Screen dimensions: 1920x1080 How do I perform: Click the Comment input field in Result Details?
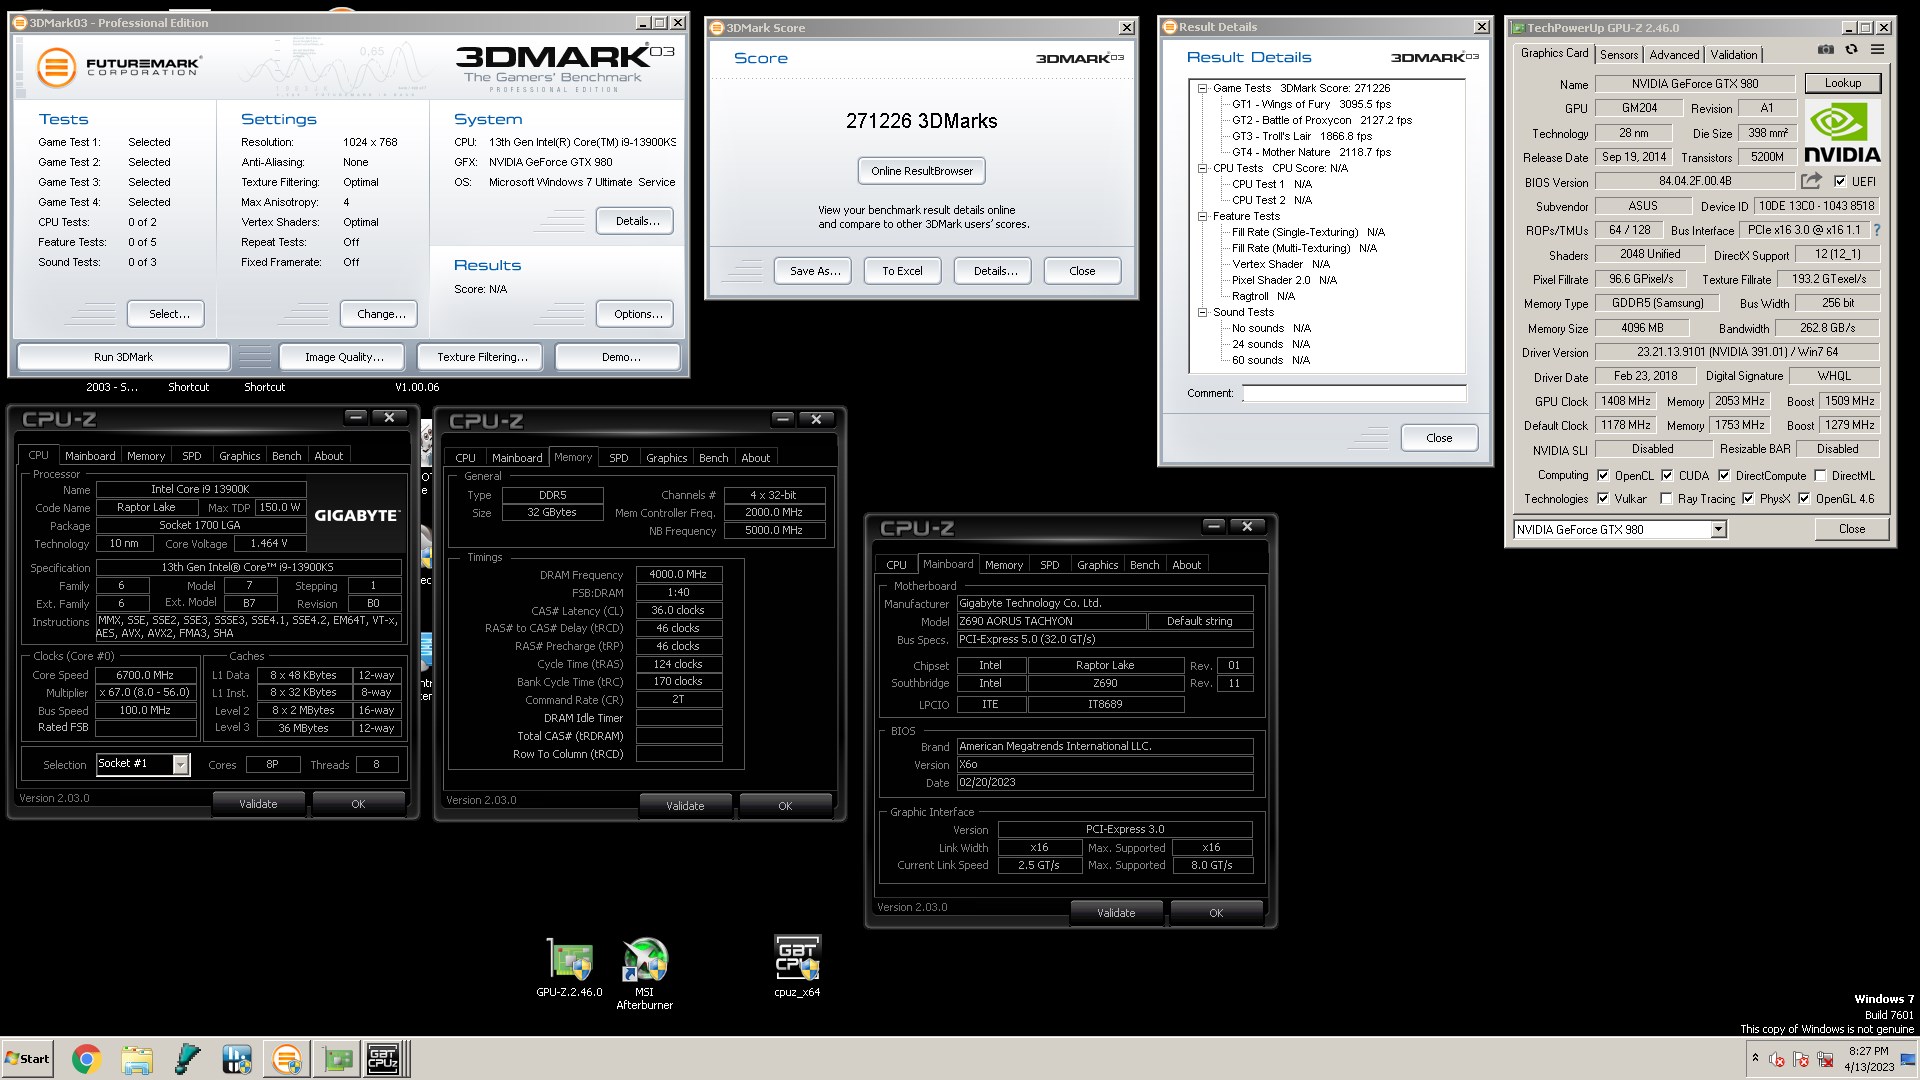coord(1354,393)
